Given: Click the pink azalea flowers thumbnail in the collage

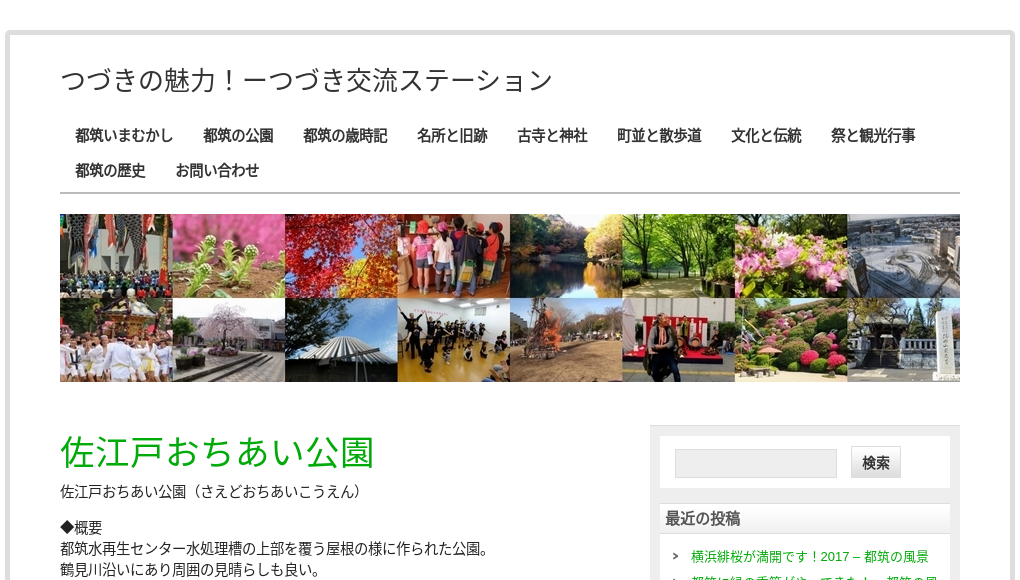Looking at the screenshot, I should click(790, 254).
